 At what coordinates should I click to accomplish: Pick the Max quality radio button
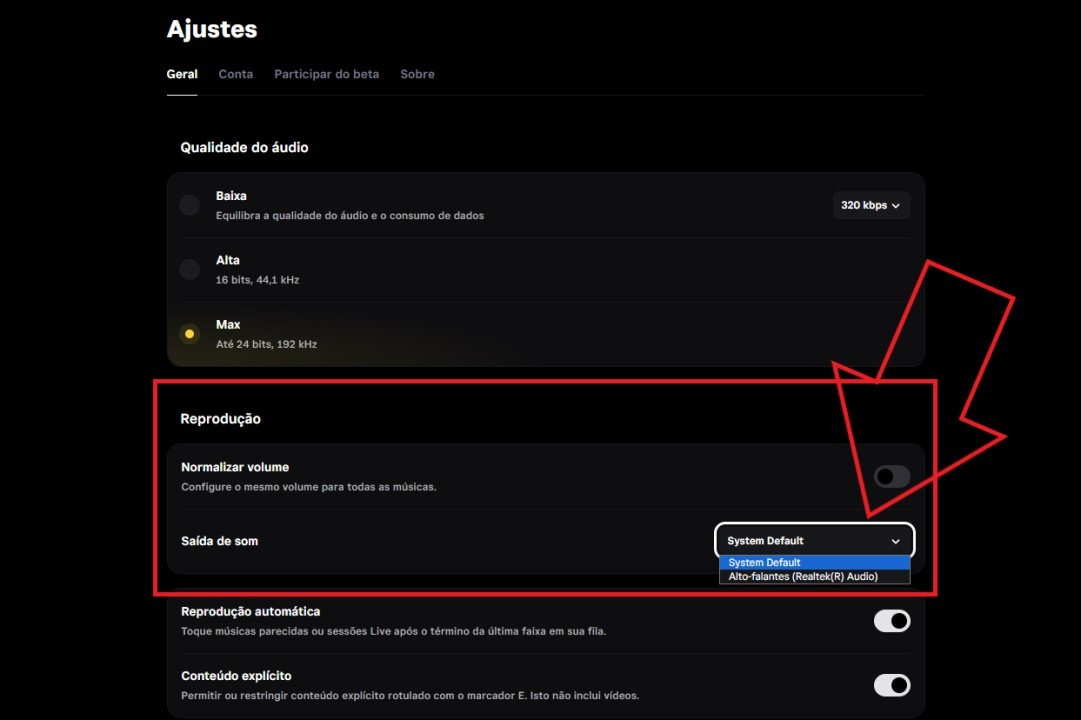pyautogui.click(x=189, y=334)
